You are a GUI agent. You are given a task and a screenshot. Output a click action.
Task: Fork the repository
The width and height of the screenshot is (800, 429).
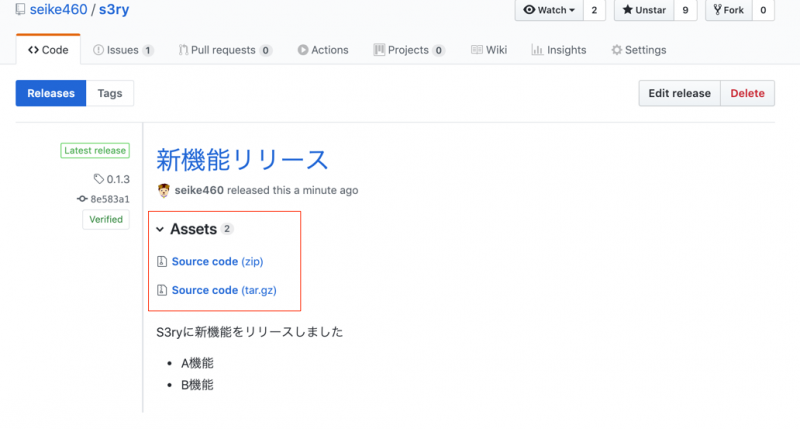(x=727, y=10)
